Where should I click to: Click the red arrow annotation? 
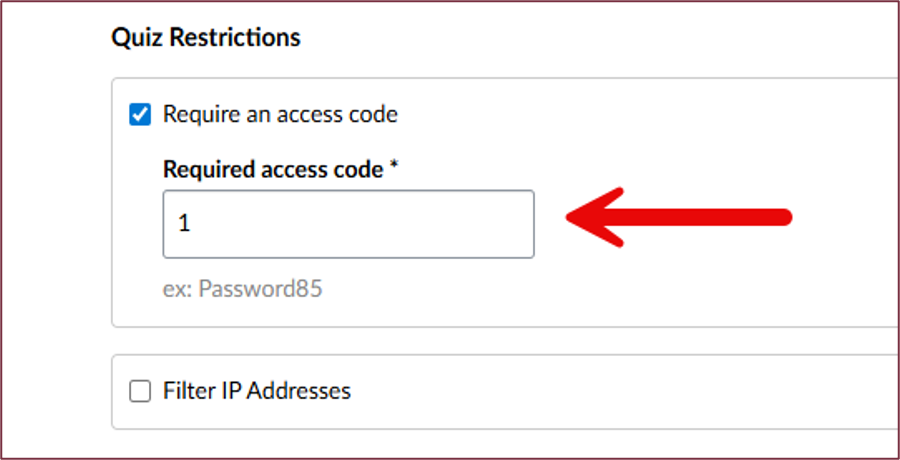(x=680, y=216)
